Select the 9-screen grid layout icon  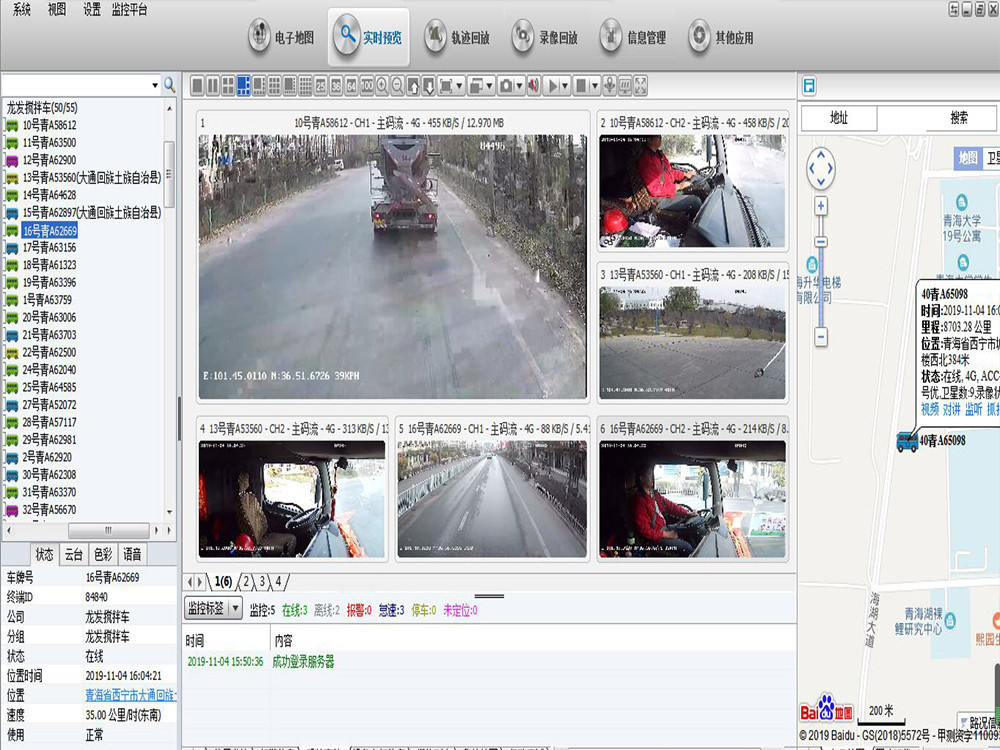tap(272, 87)
